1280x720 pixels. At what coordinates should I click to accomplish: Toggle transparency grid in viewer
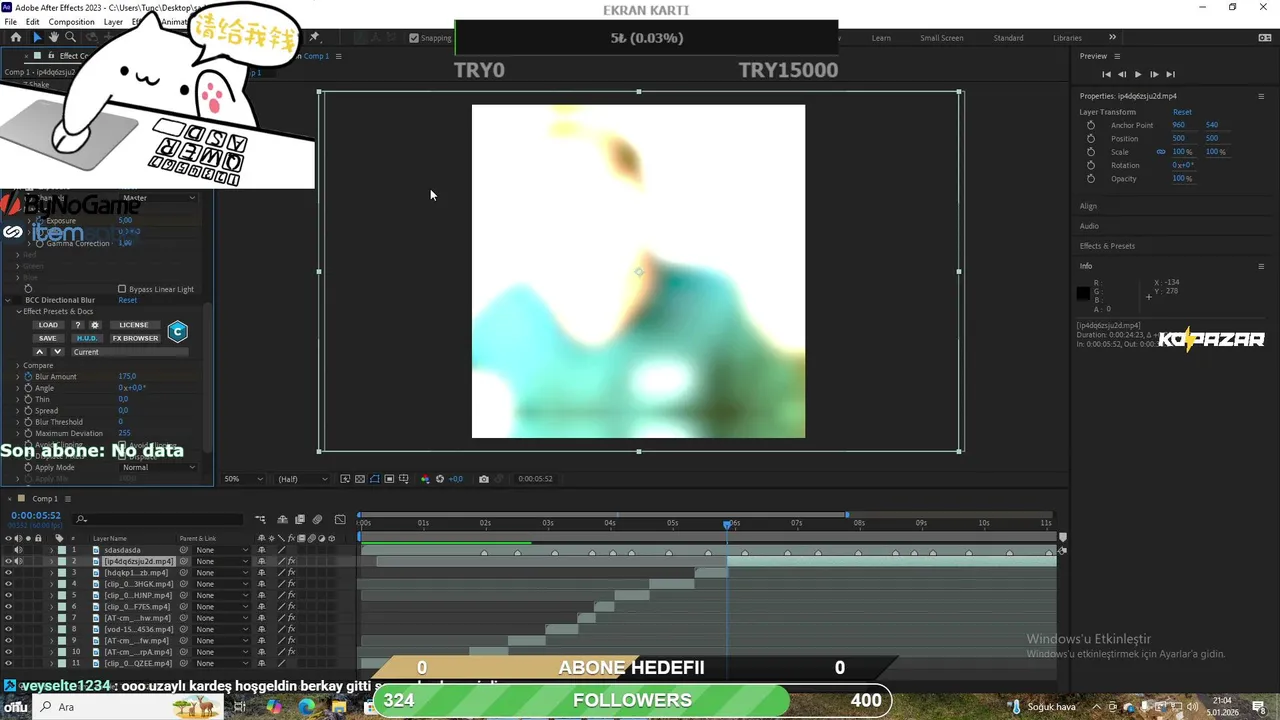pos(360,479)
